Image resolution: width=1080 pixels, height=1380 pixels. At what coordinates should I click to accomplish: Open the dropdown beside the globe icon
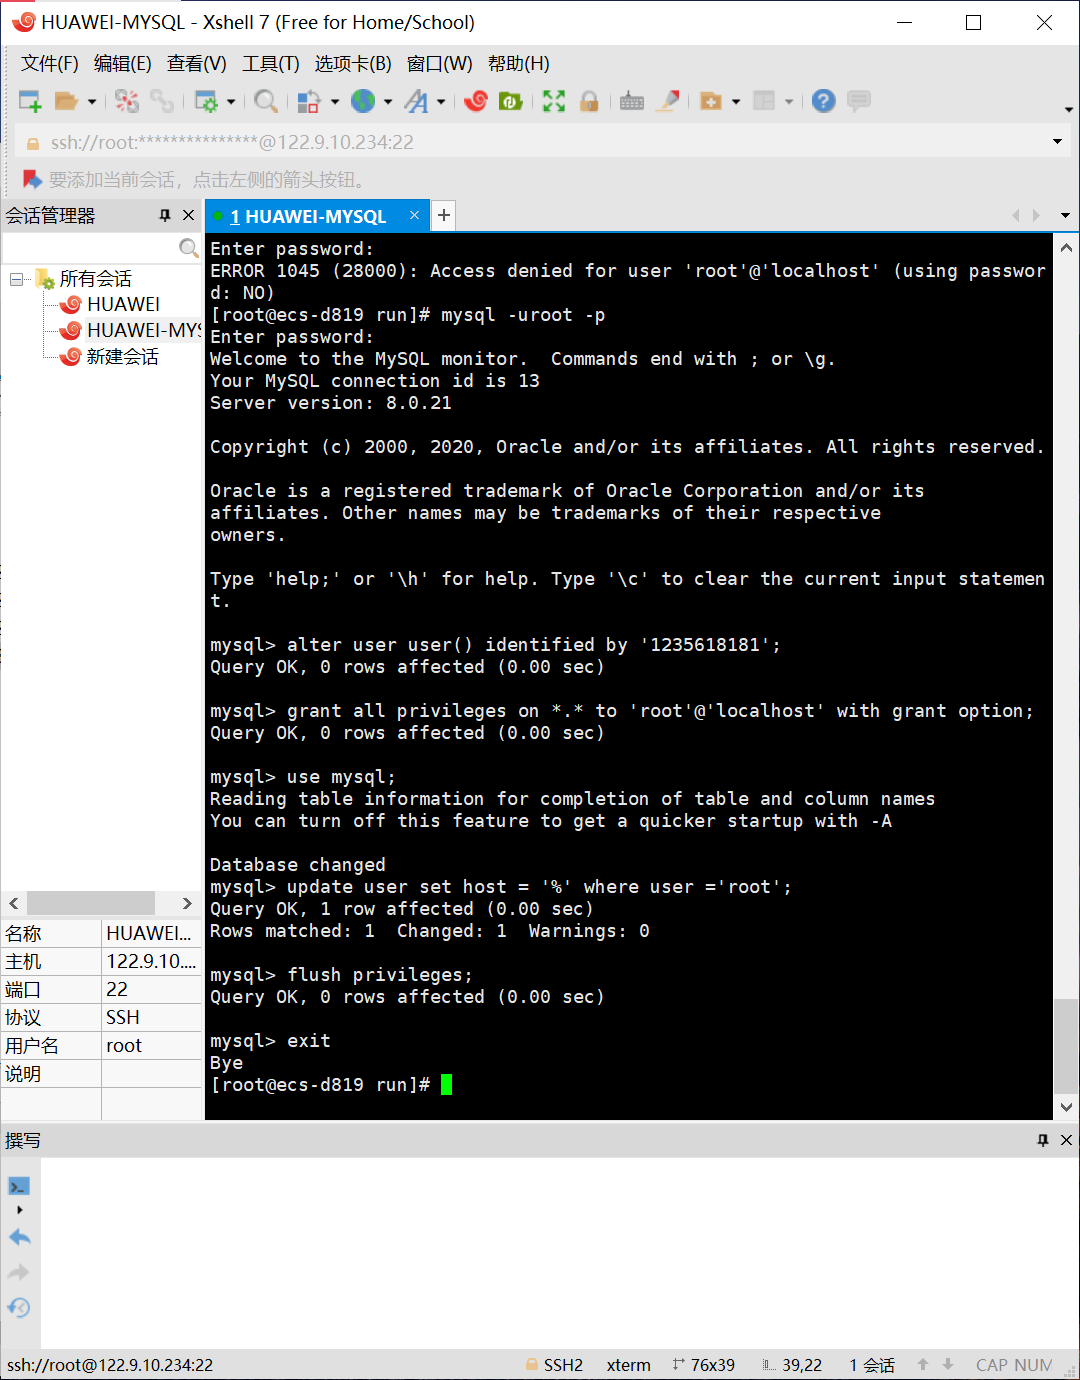point(388,102)
